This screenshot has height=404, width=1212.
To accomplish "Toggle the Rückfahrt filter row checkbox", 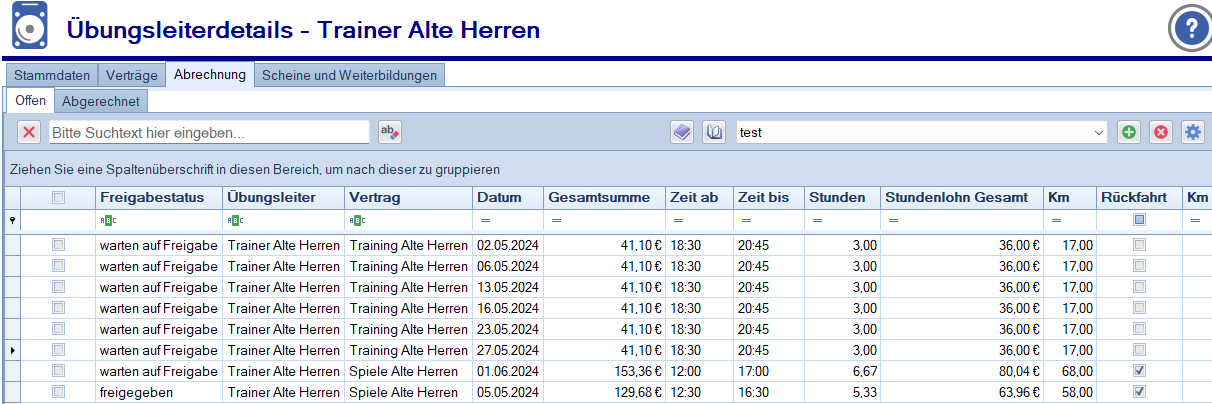I will click(x=1139, y=220).
